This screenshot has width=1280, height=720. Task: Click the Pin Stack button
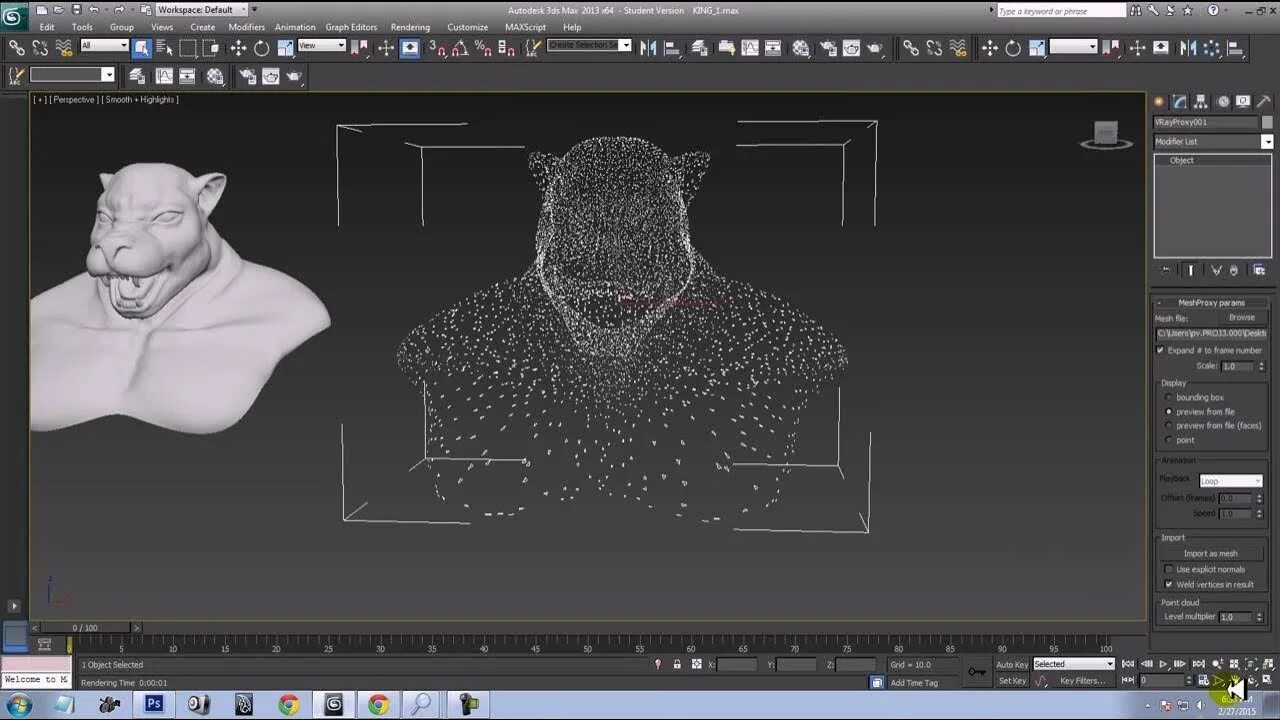1165,270
